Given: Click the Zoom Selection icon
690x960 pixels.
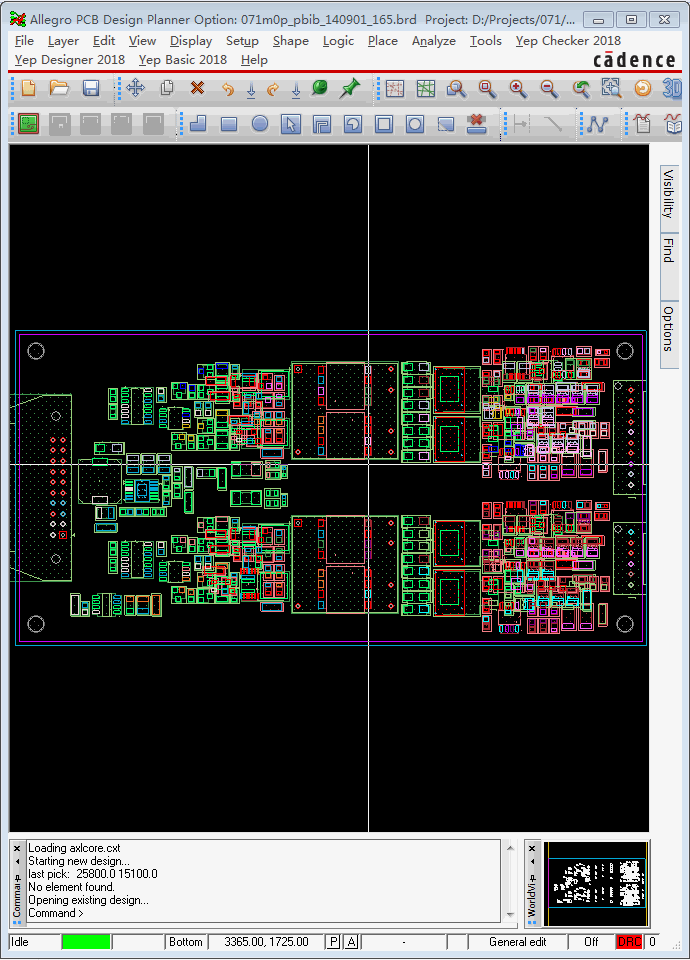Looking at the screenshot, I should (x=611, y=89).
